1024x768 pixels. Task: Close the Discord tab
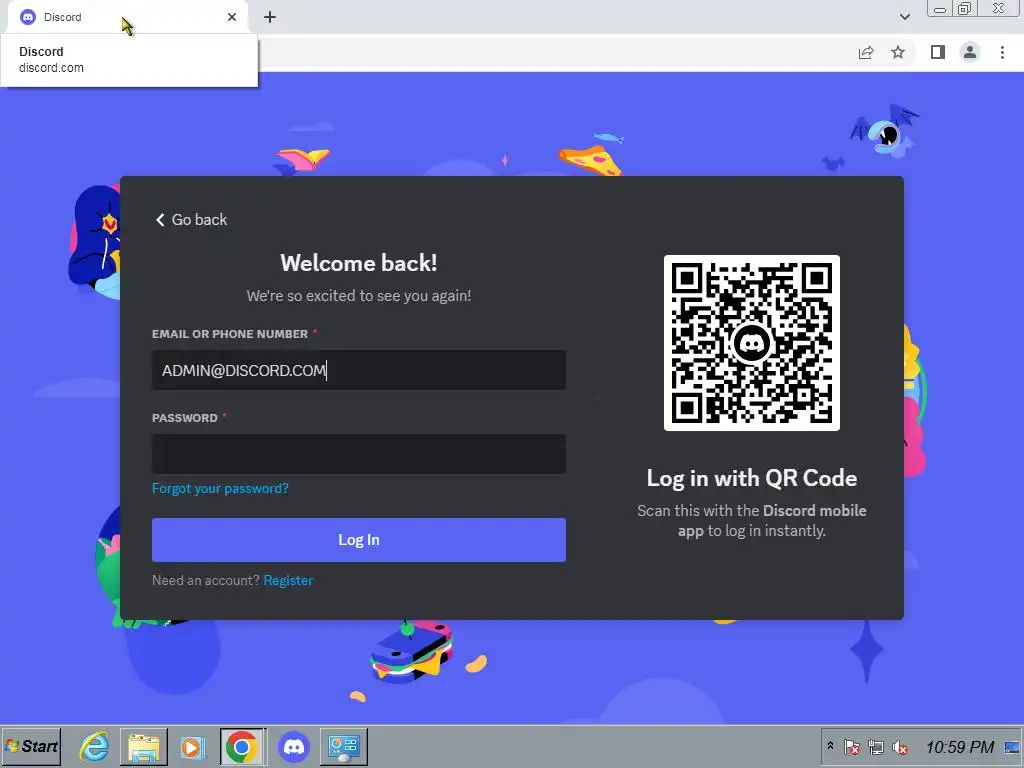[232, 17]
